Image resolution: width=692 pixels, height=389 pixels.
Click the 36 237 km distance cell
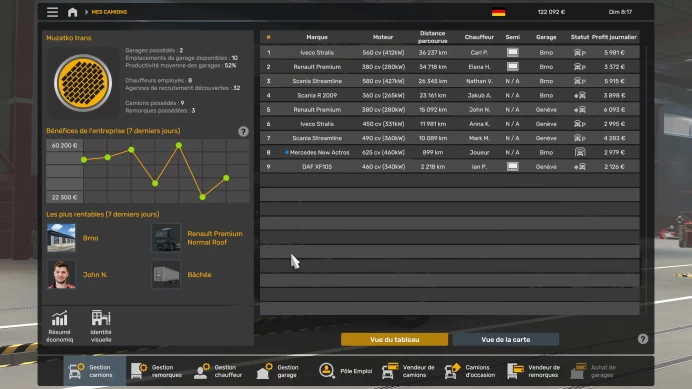tap(432, 53)
